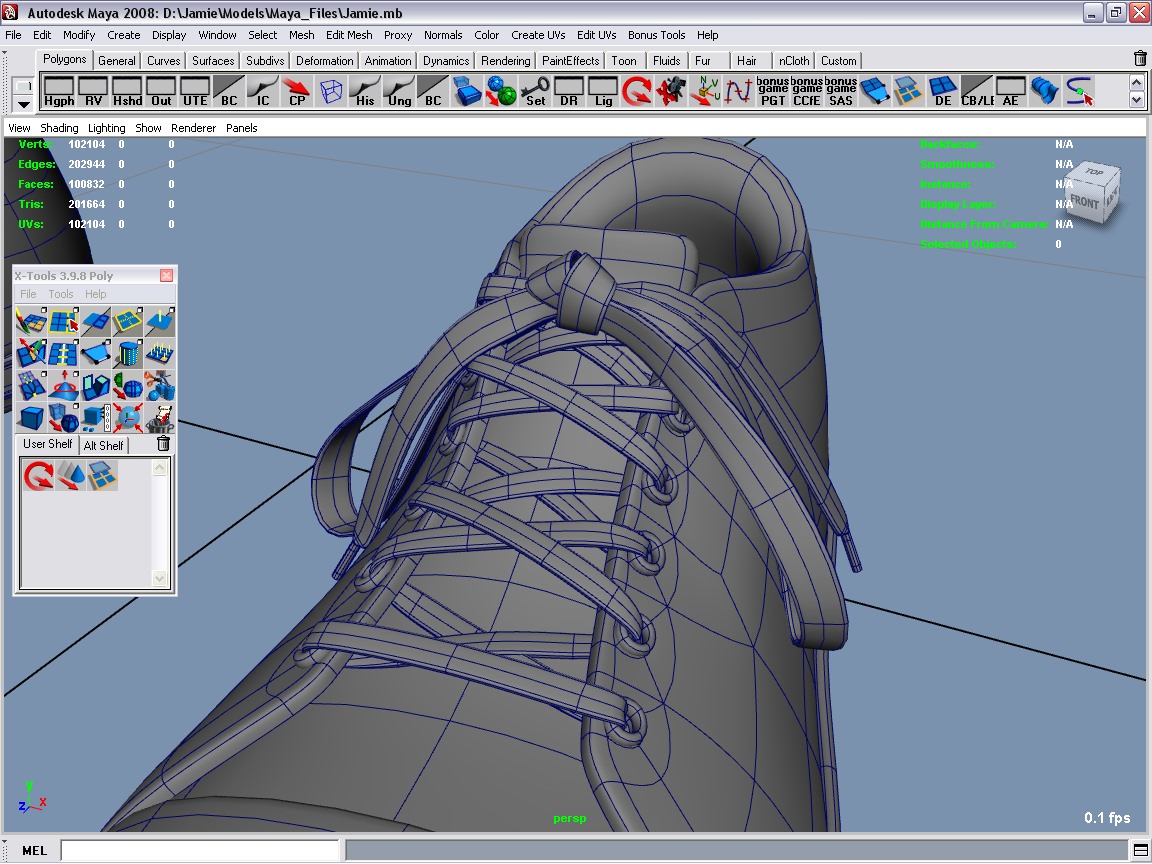This screenshot has width=1152, height=864.
Task: Switch to the Alt Shelf tab
Action: tap(104, 445)
